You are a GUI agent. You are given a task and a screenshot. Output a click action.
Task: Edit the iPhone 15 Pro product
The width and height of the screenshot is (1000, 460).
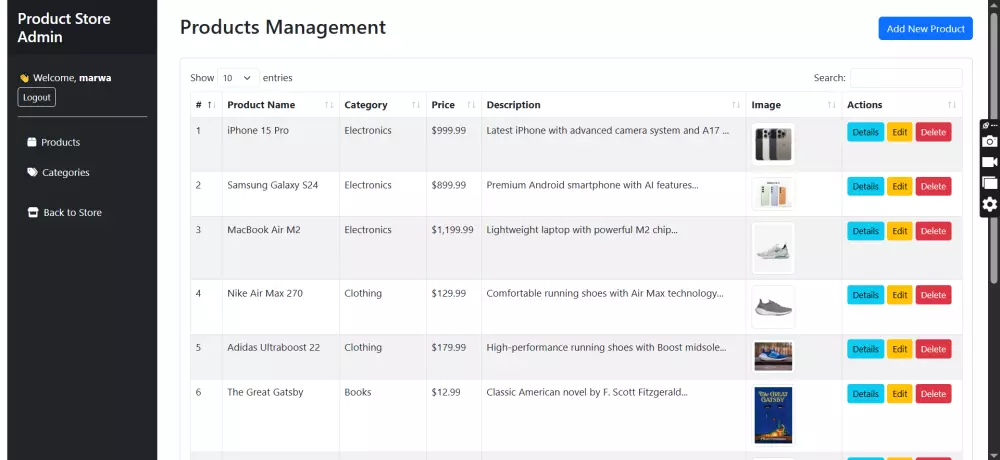pos(900,132)
